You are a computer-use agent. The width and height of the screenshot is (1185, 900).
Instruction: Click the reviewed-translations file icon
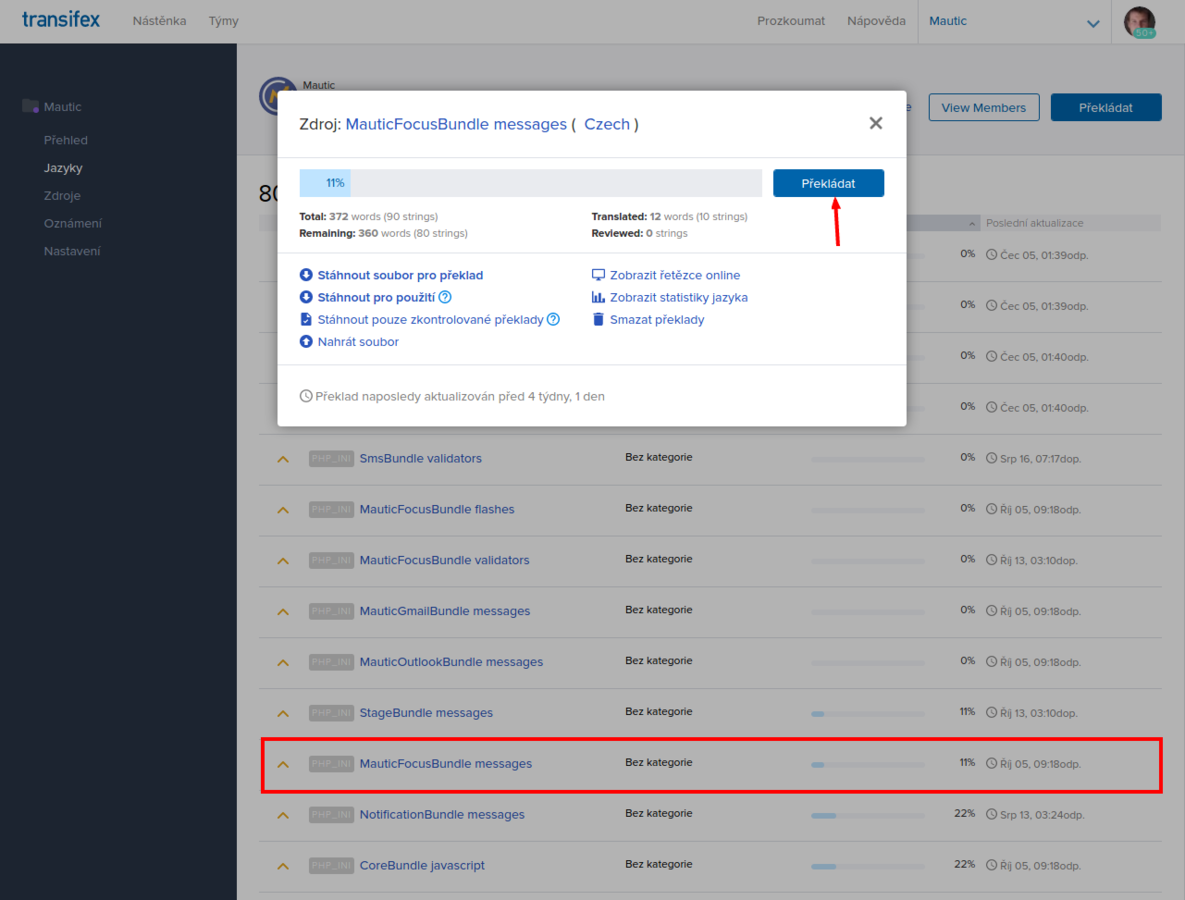coord(306,319)
